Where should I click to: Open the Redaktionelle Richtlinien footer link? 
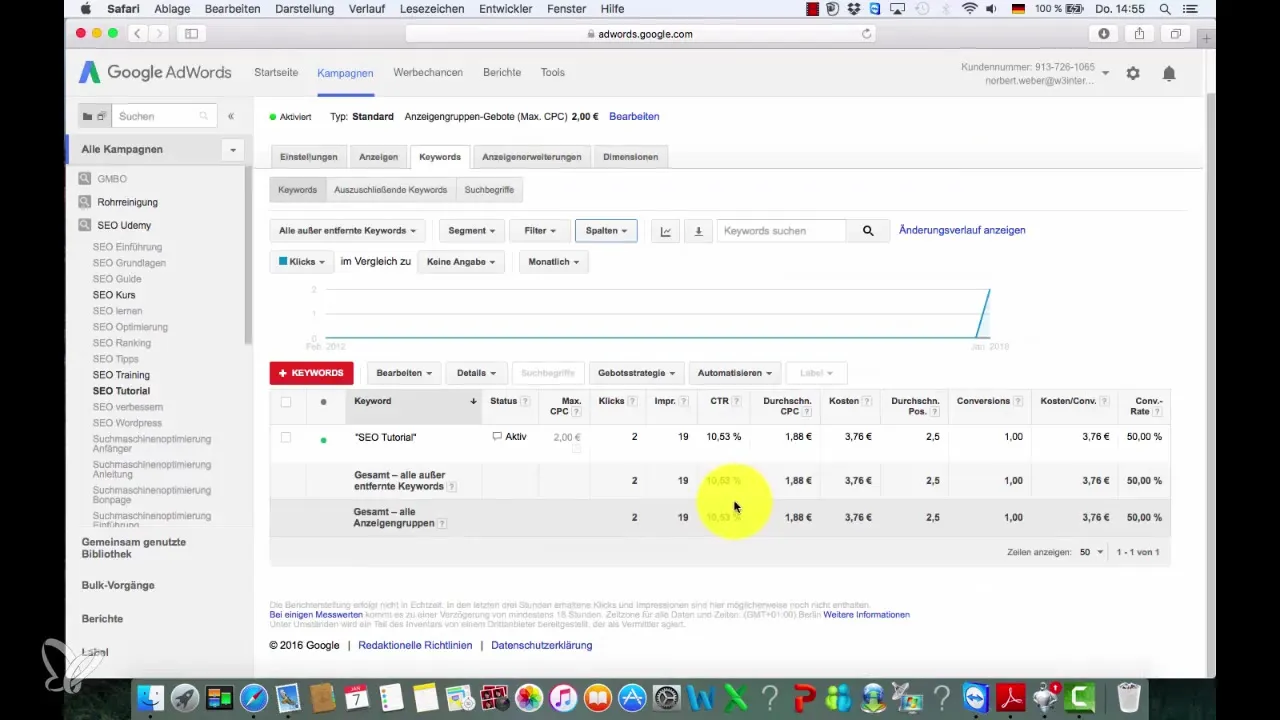(x=415, y=645)
